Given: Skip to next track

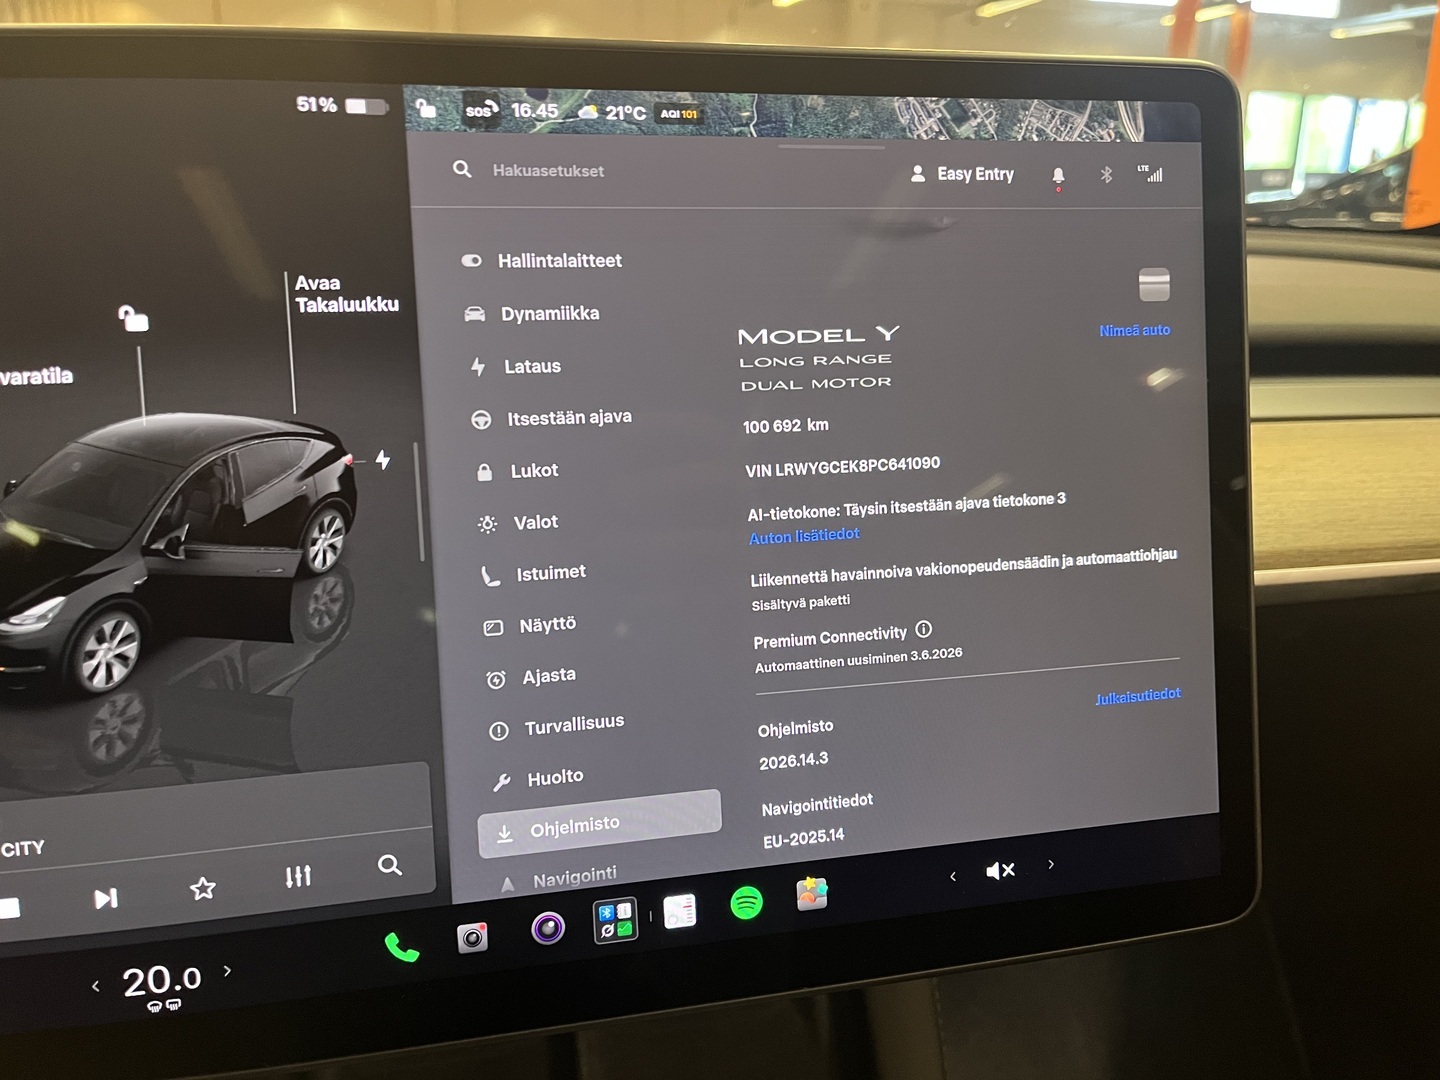Looking at the screenshot, I should point(106,898).
